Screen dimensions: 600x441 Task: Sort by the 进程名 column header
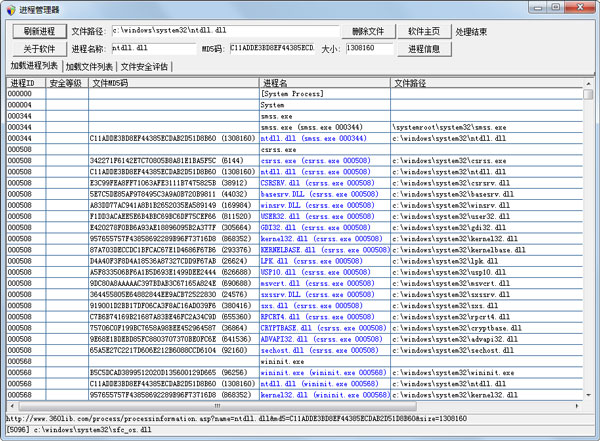coord(325,83)
